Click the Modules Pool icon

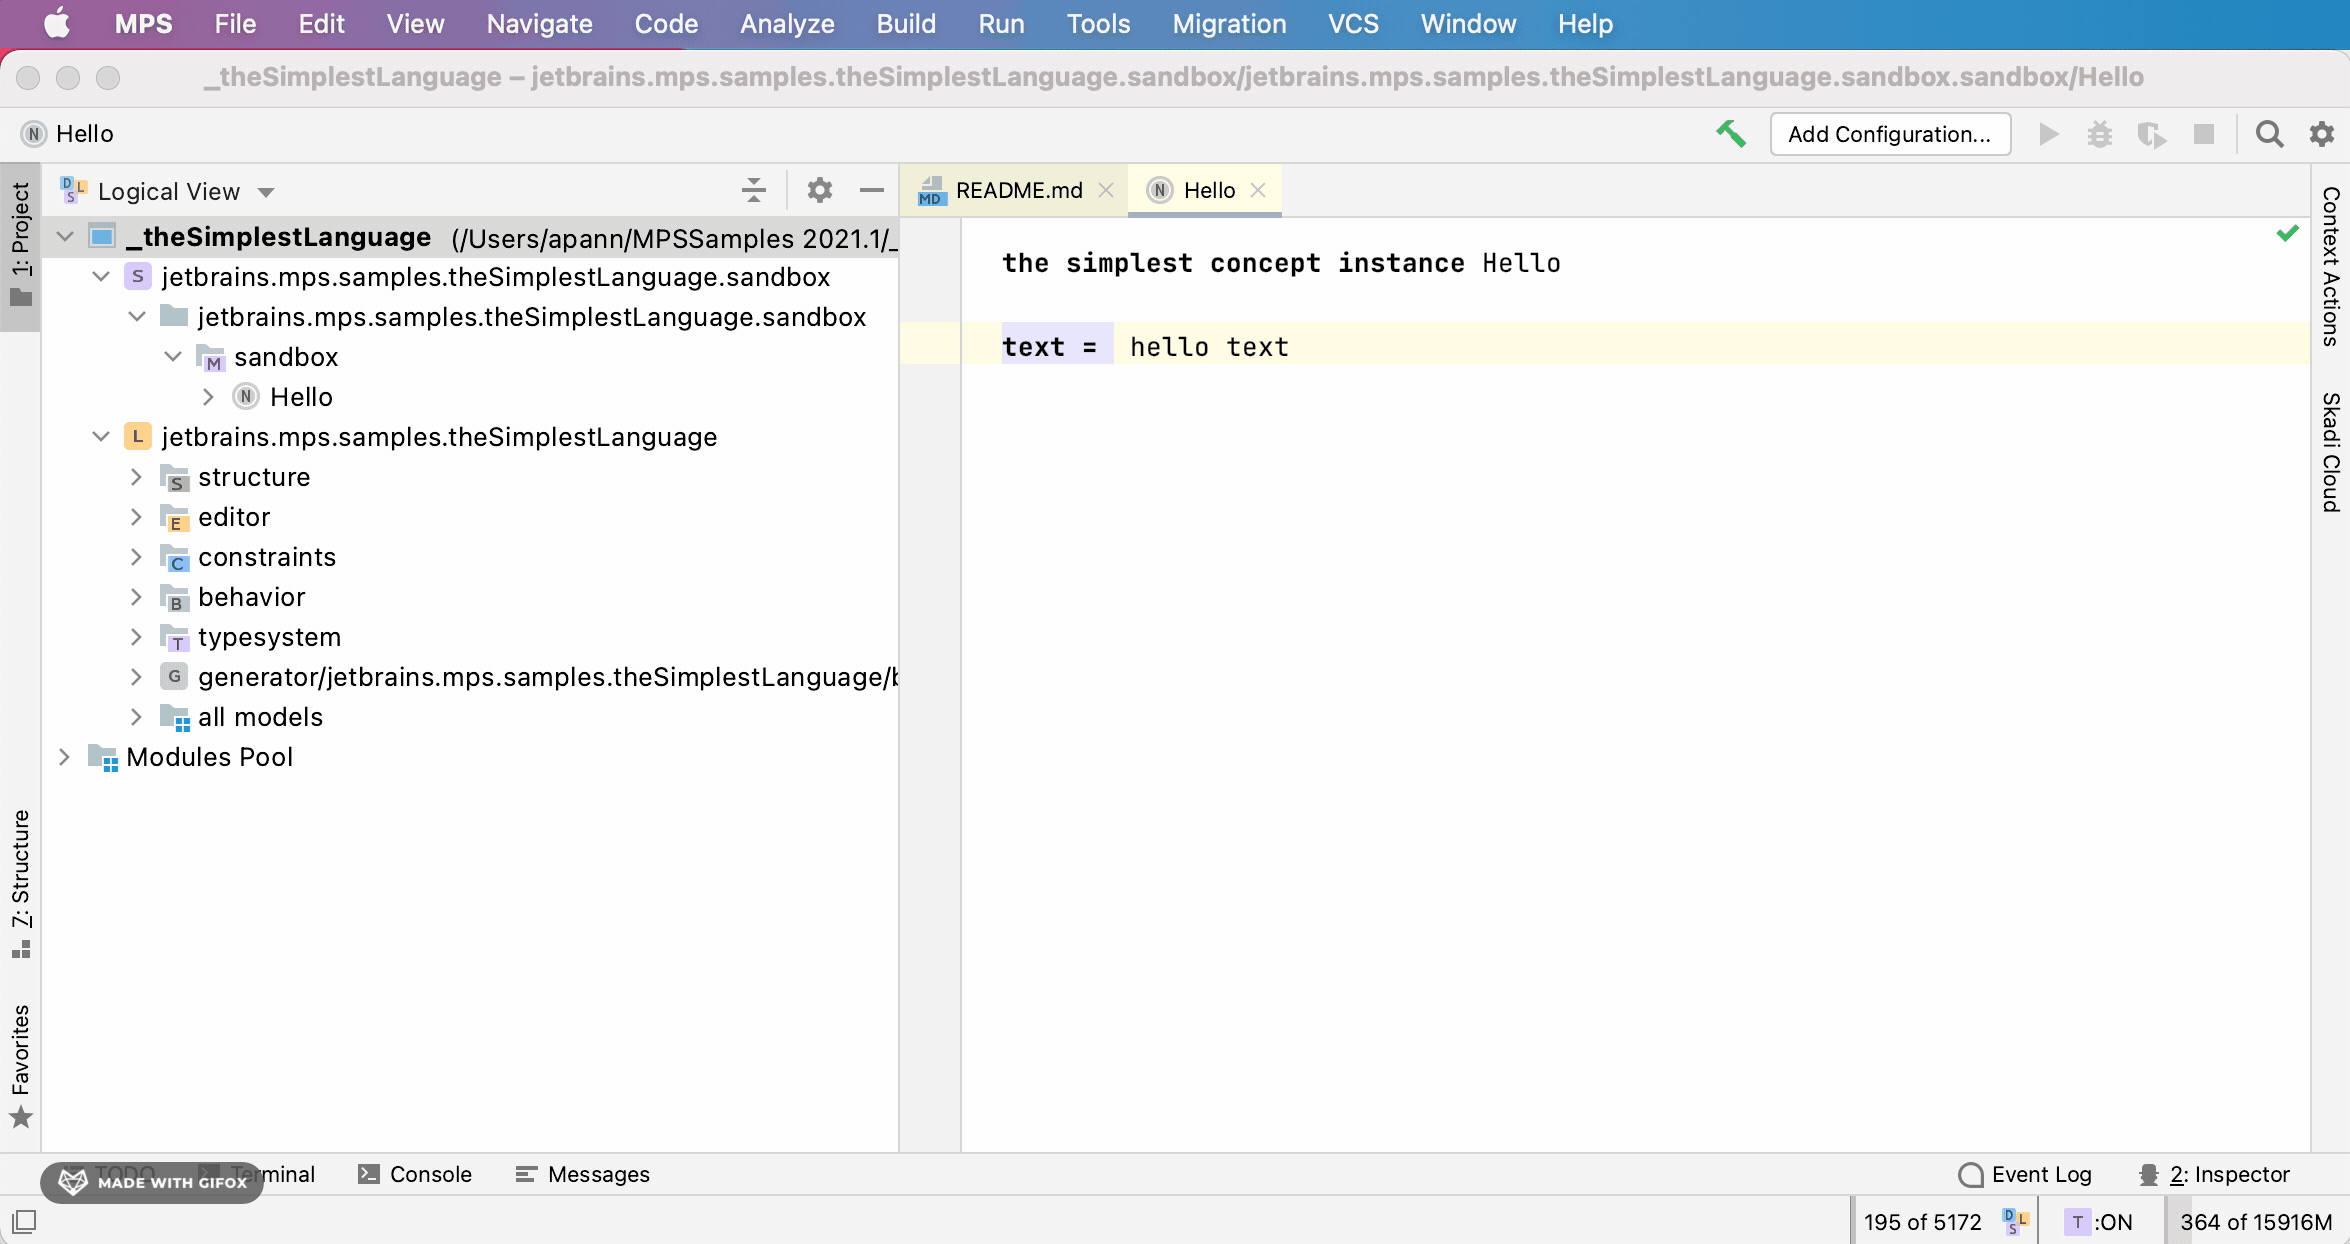[x=103, y=757]
